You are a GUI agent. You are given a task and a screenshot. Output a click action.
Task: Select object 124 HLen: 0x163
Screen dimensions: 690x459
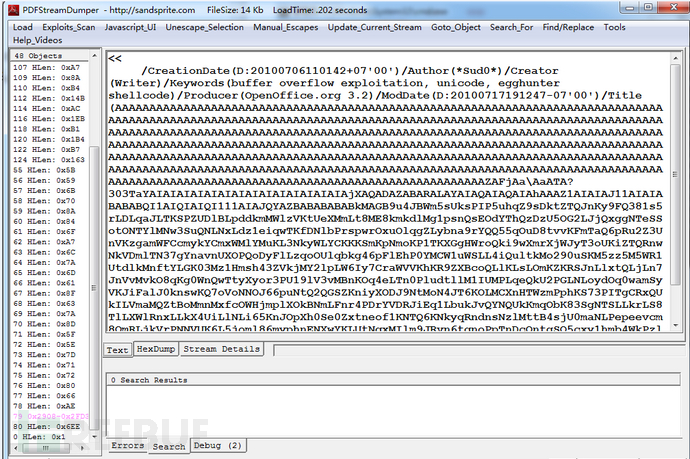point(49,160)
